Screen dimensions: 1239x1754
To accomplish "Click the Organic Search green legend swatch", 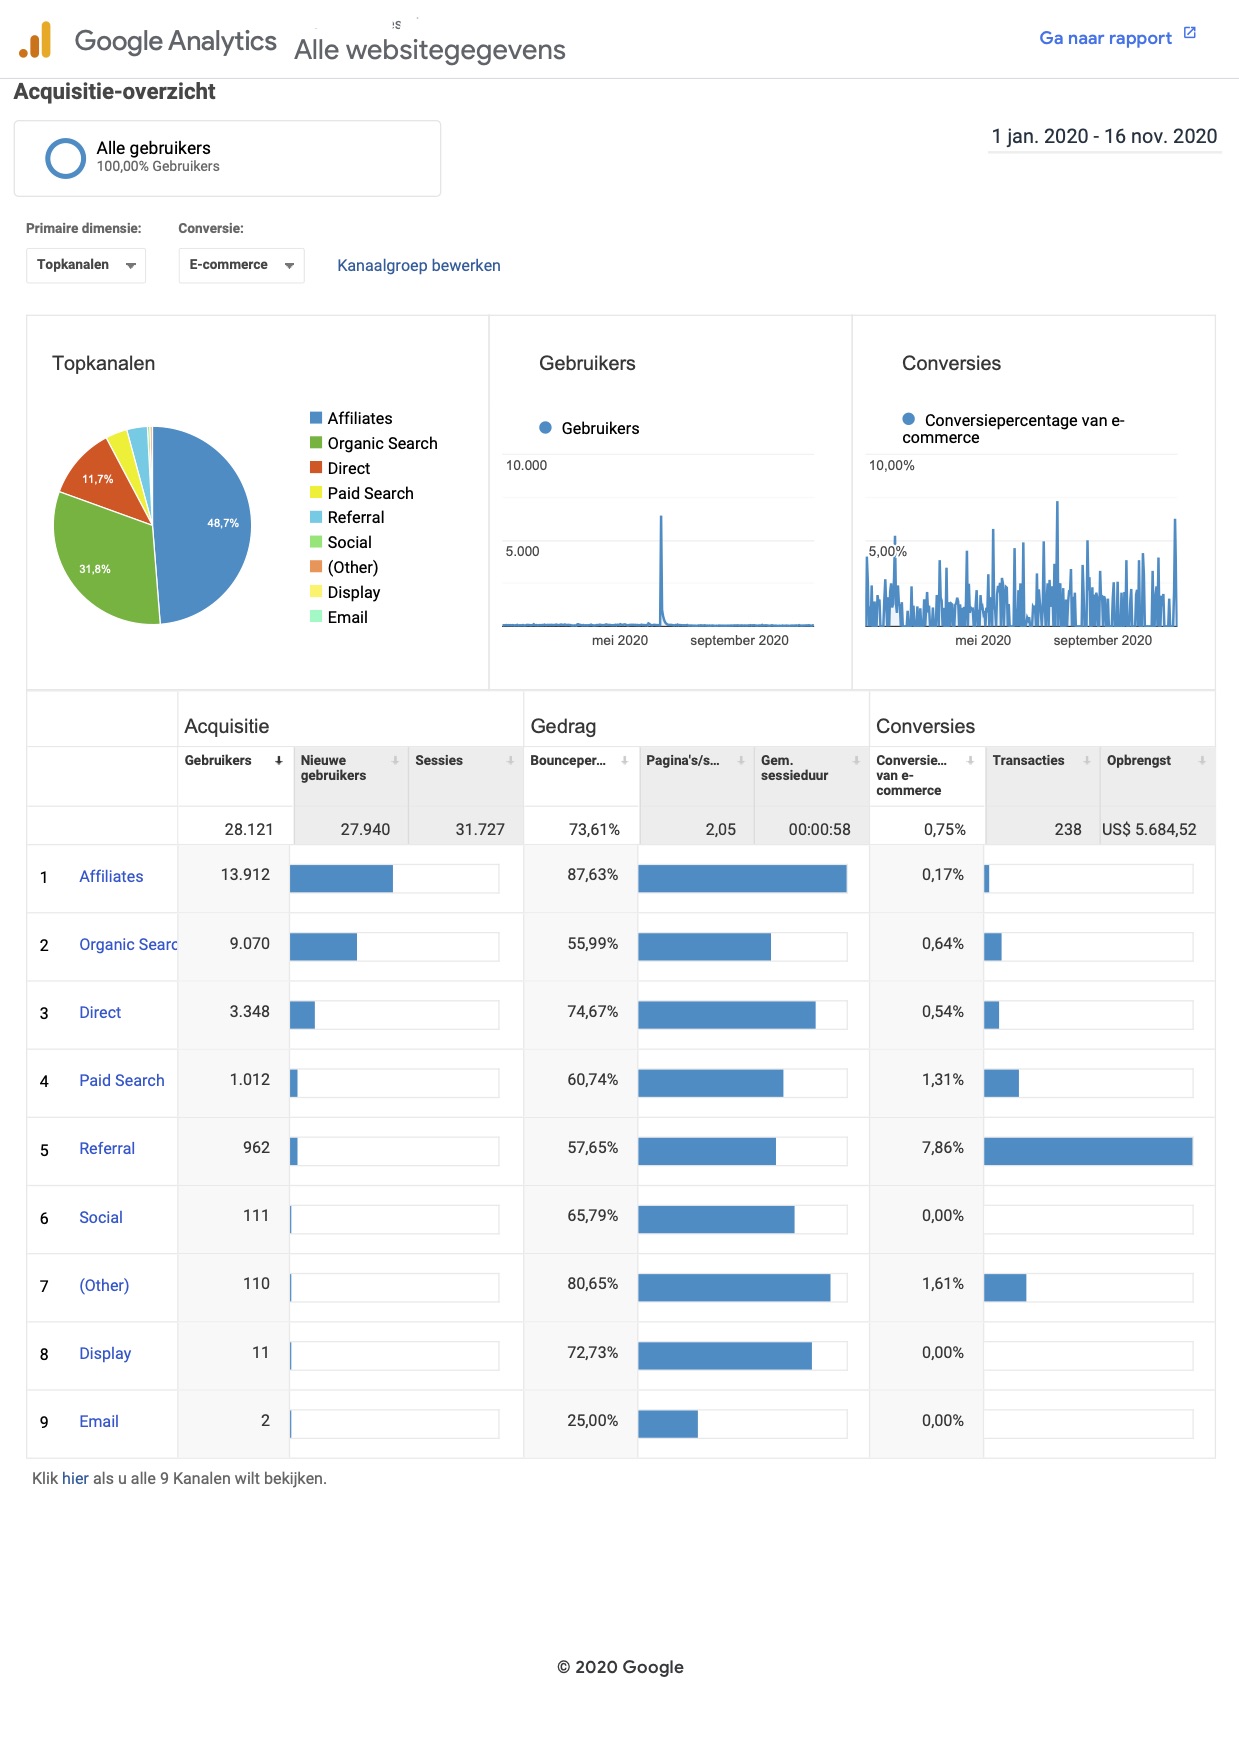I will (x=316, y=443).
